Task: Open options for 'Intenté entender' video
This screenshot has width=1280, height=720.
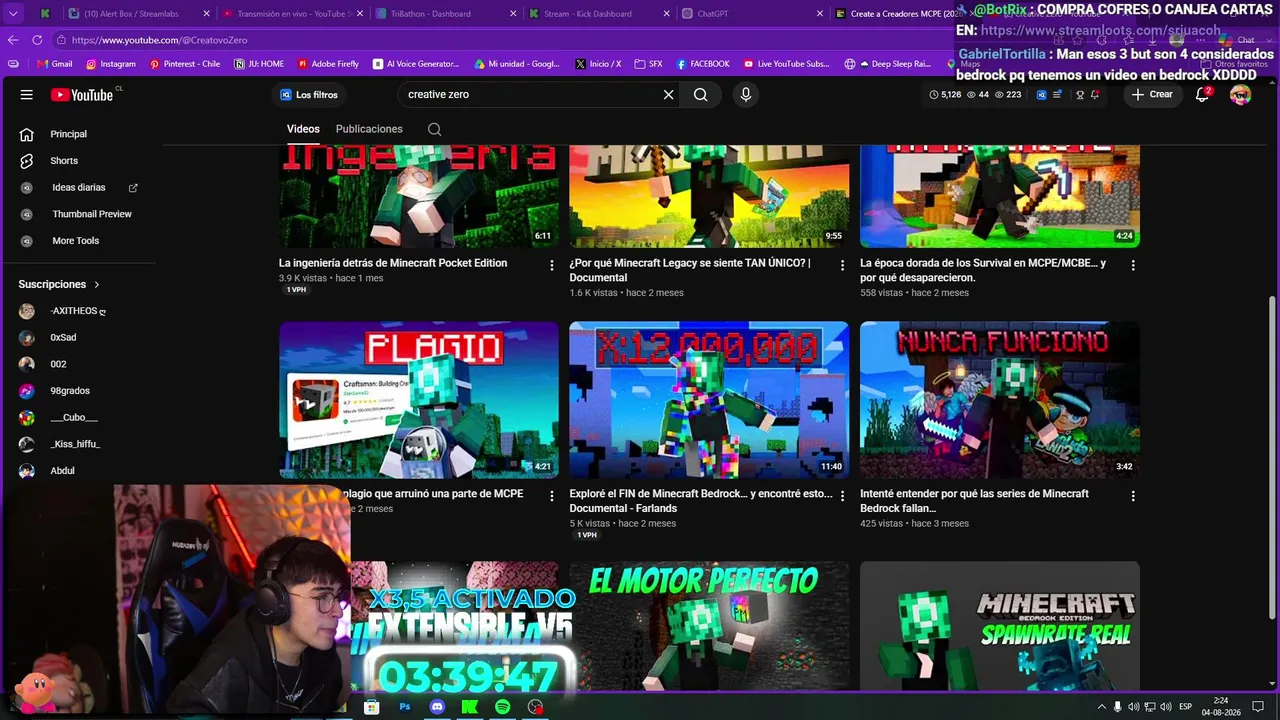Action: point(1133,495)
